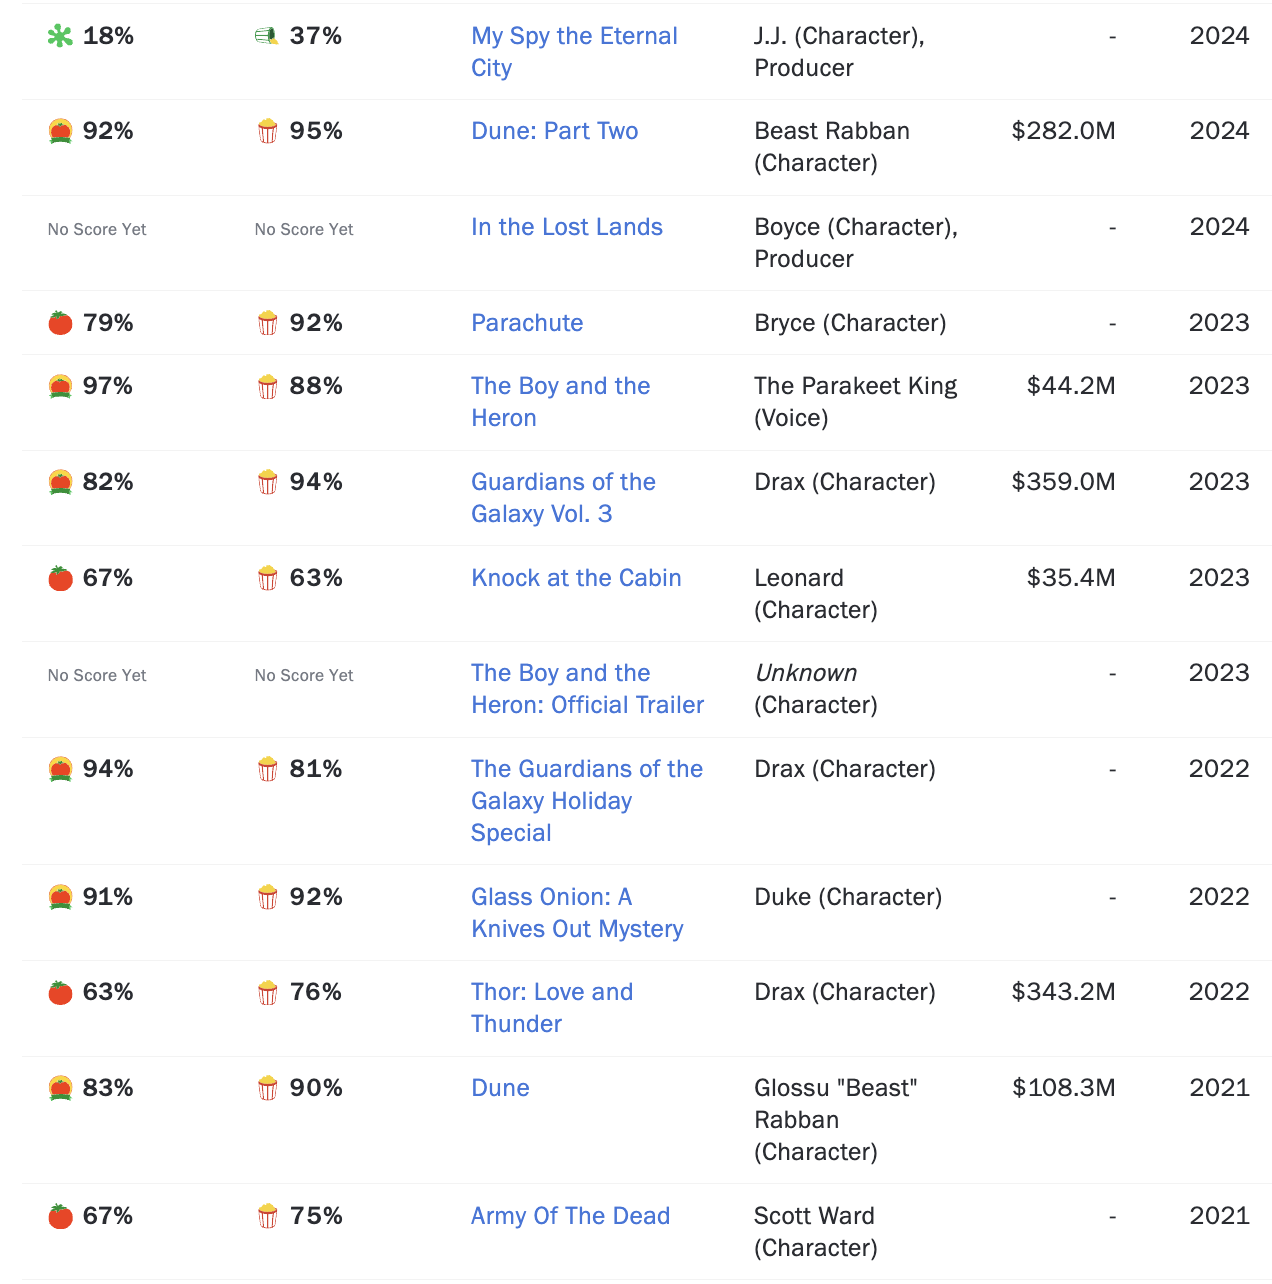Viewport: 1272px width, 1284px height.
Task: Click the Certified Fresh icon for Glass Onion
Action: click(x=60, y=898)
